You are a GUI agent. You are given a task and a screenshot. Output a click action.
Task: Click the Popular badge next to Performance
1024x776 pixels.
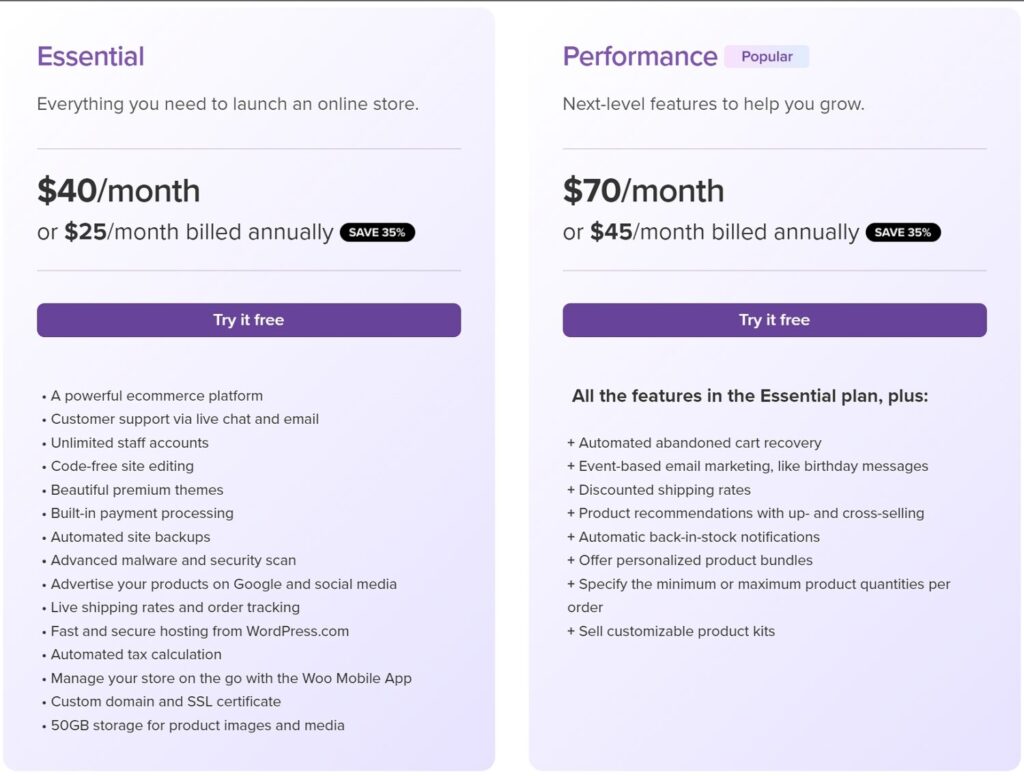pos(767,57)
